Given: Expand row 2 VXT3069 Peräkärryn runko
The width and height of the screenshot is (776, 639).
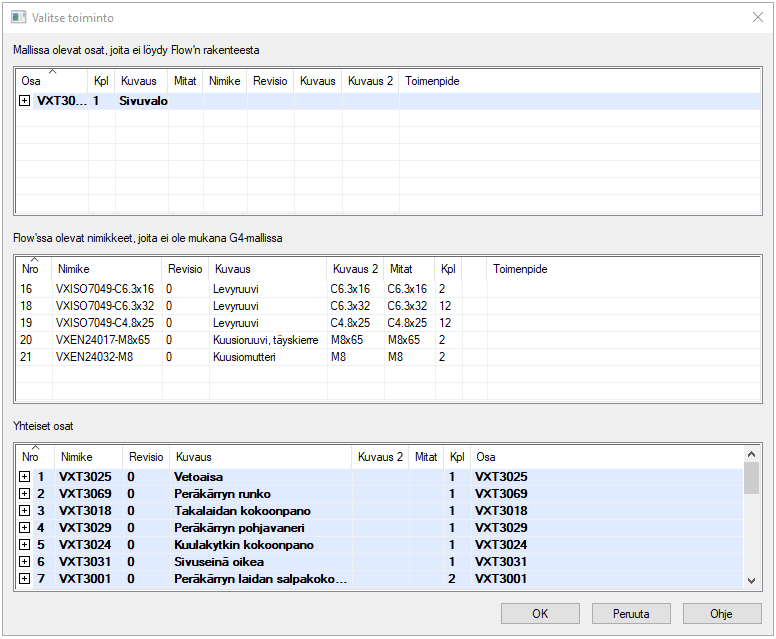Looking at the screenshot, I should point(25,494).
